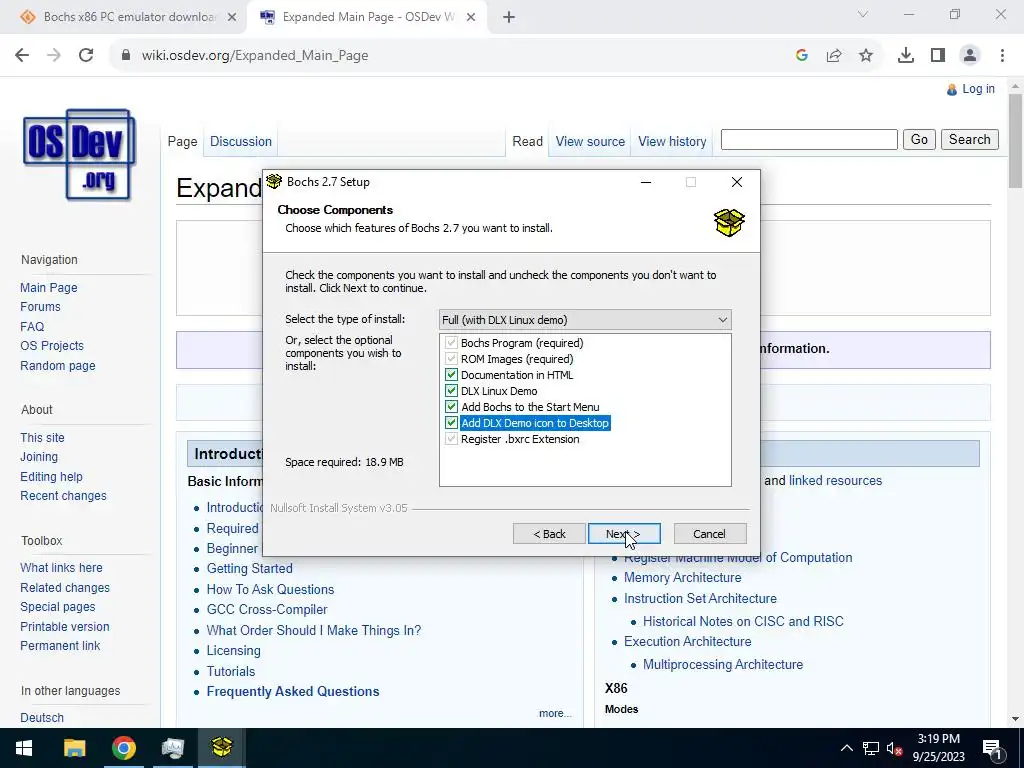Open OS Projects sidebar link
Viewport: 1024px width, 768px height.
(x=52, y=345)
